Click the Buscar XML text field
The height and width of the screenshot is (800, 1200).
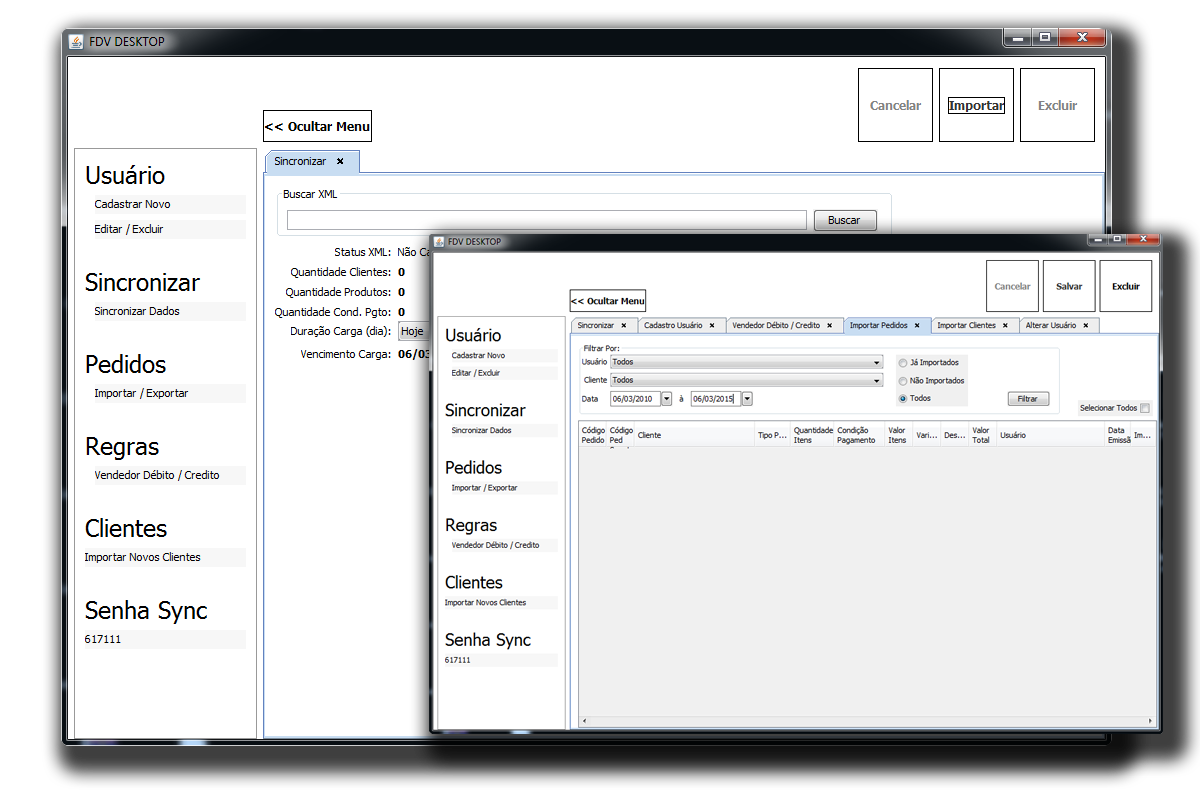coord(546,220)
